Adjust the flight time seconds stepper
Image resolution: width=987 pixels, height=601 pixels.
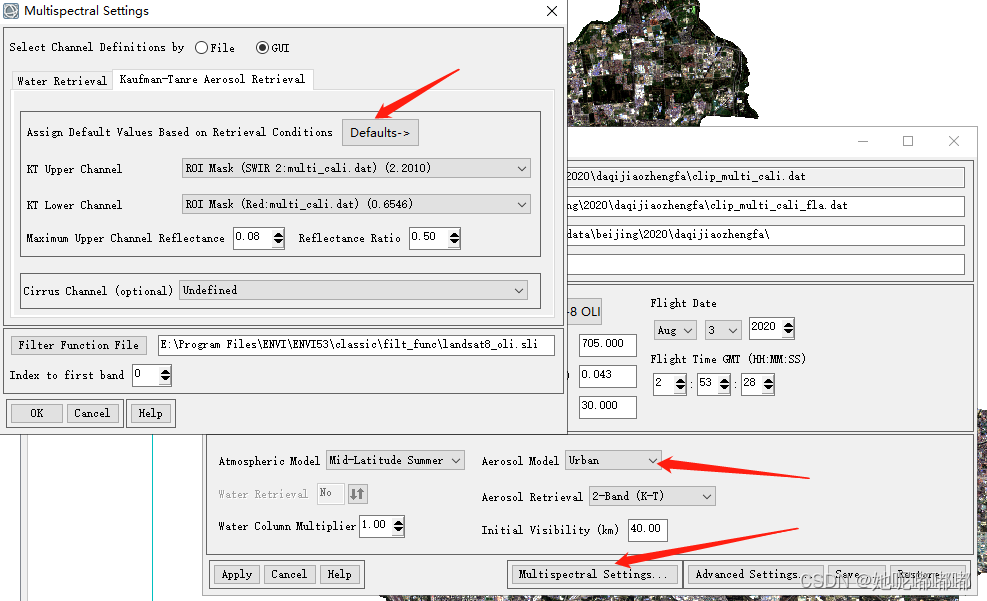point(768,383)
